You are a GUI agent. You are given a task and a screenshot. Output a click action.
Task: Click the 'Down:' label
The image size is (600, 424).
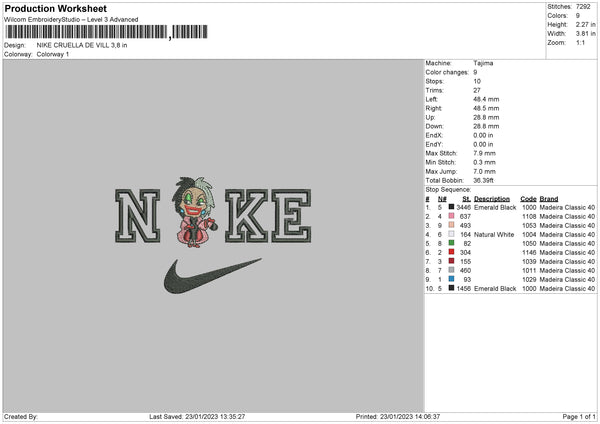click(x=434, y=126)
